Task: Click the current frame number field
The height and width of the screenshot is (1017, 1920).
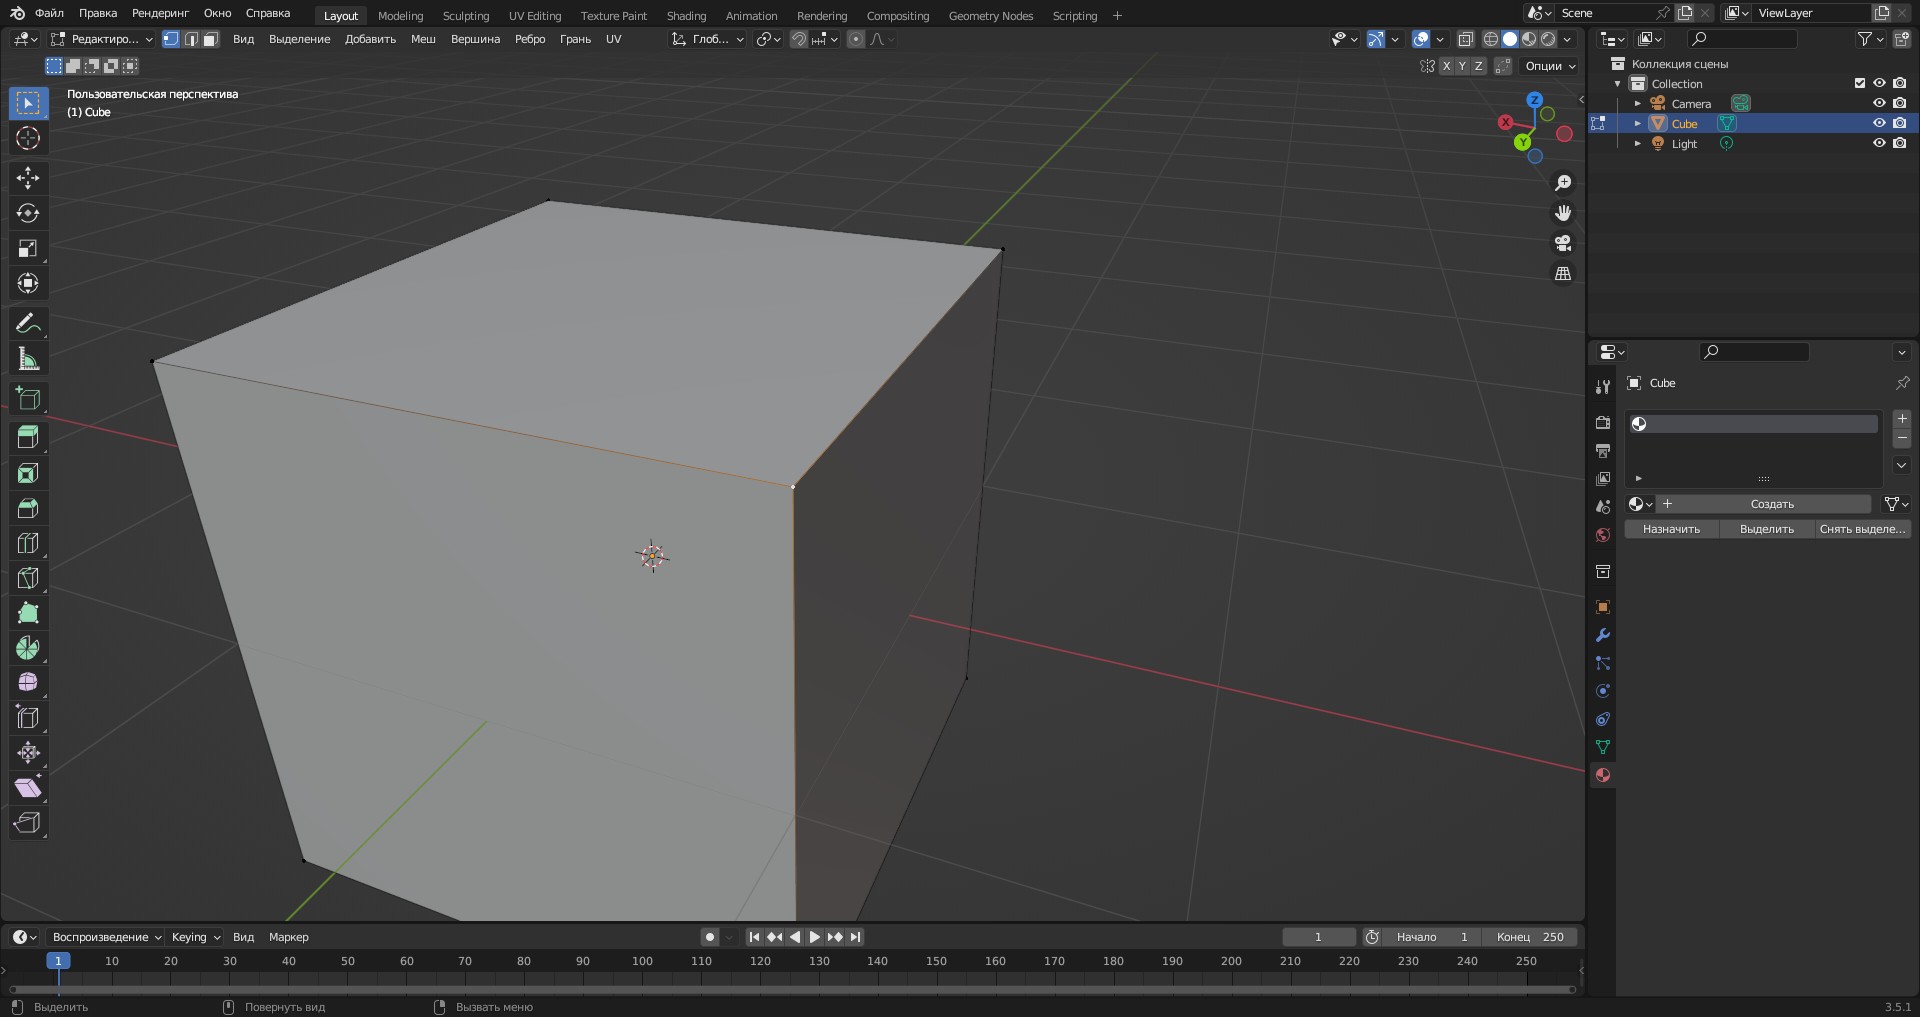Action: coord(1319,937)
